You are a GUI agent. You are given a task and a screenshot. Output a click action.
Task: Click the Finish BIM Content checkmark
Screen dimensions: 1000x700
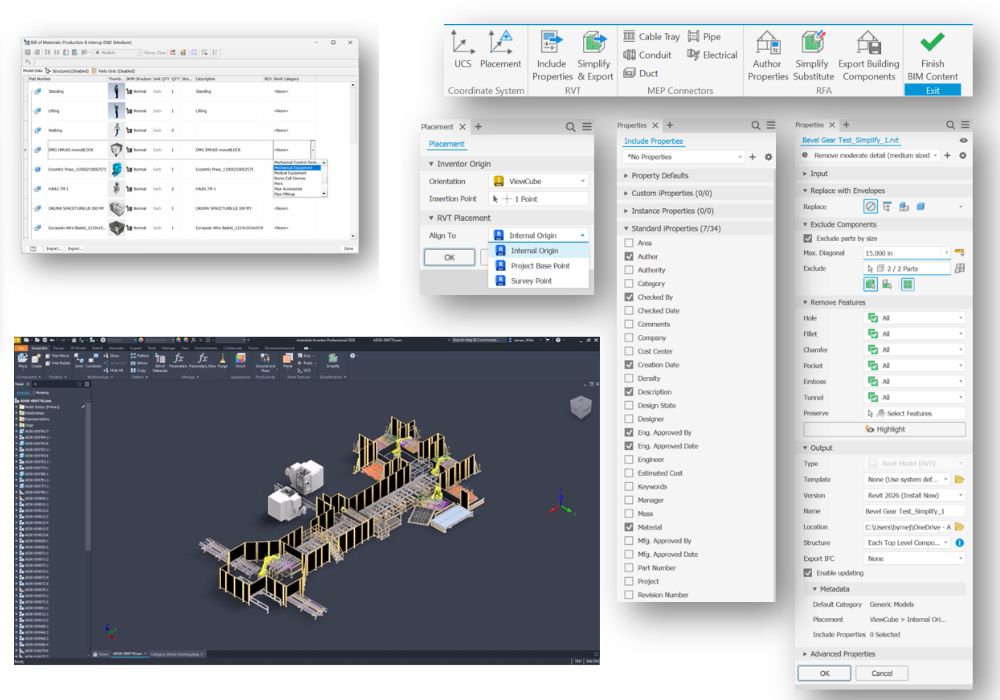(932, 44)
